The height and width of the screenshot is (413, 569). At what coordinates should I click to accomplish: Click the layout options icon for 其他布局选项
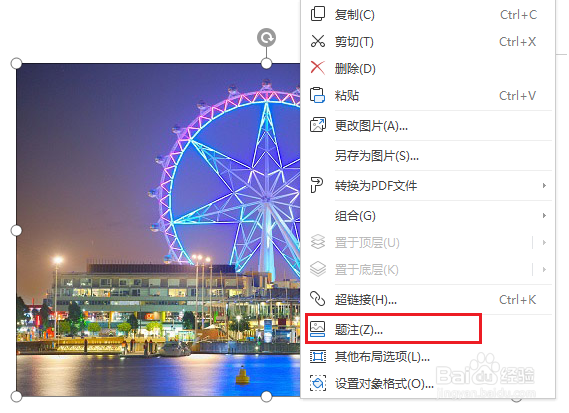318,356
